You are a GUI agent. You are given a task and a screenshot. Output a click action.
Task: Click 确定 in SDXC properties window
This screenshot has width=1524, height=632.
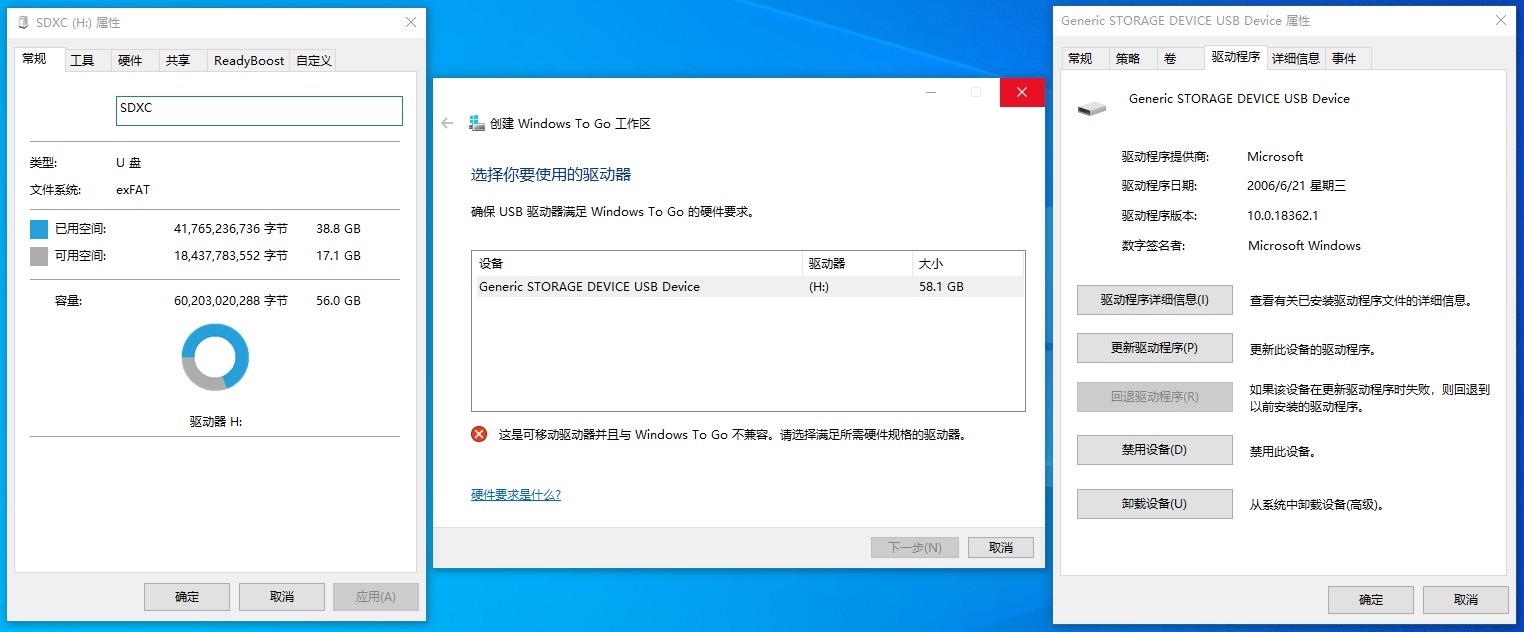[x=187, y=597]
